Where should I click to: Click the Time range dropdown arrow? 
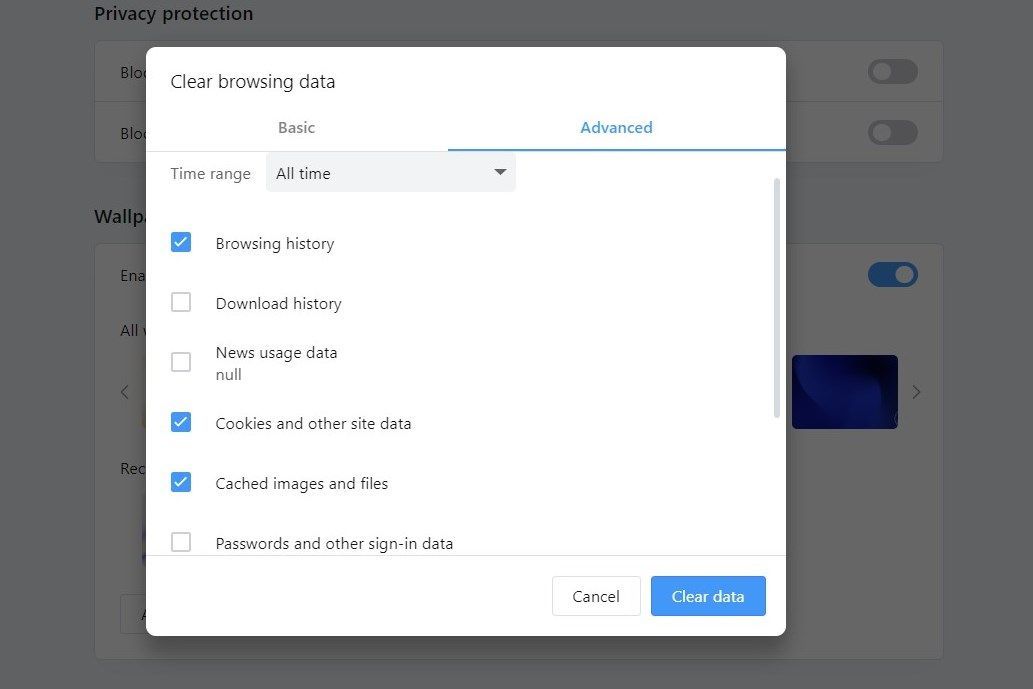500,173
